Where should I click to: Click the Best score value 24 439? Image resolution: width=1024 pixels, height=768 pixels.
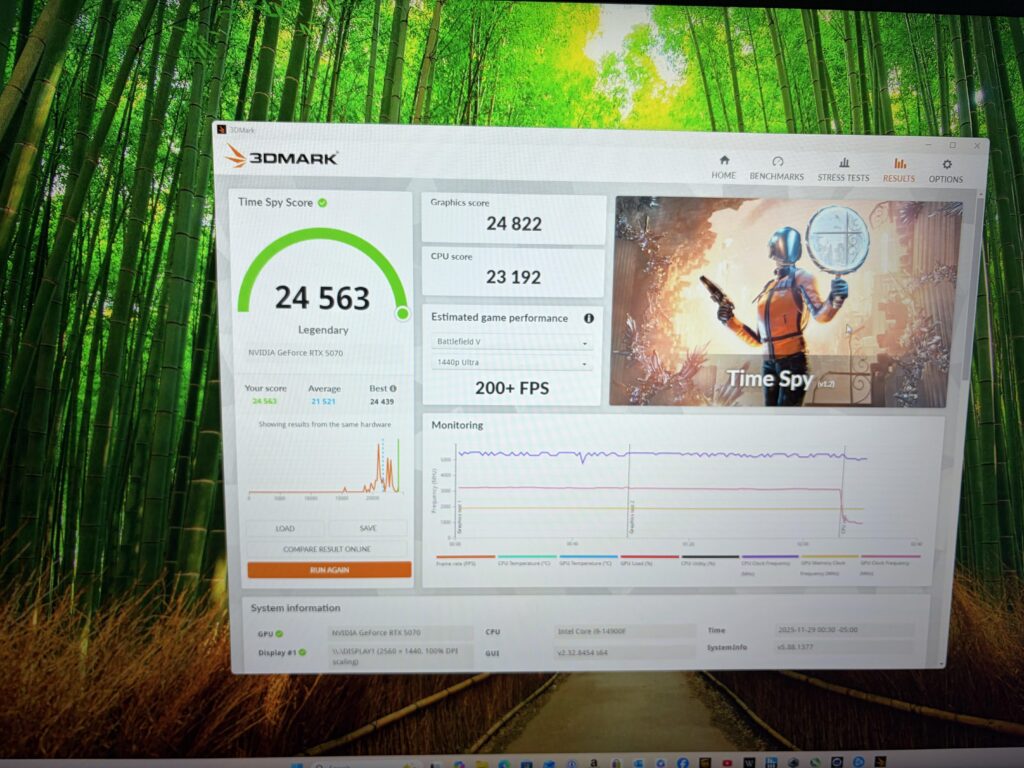coord(382,402)
